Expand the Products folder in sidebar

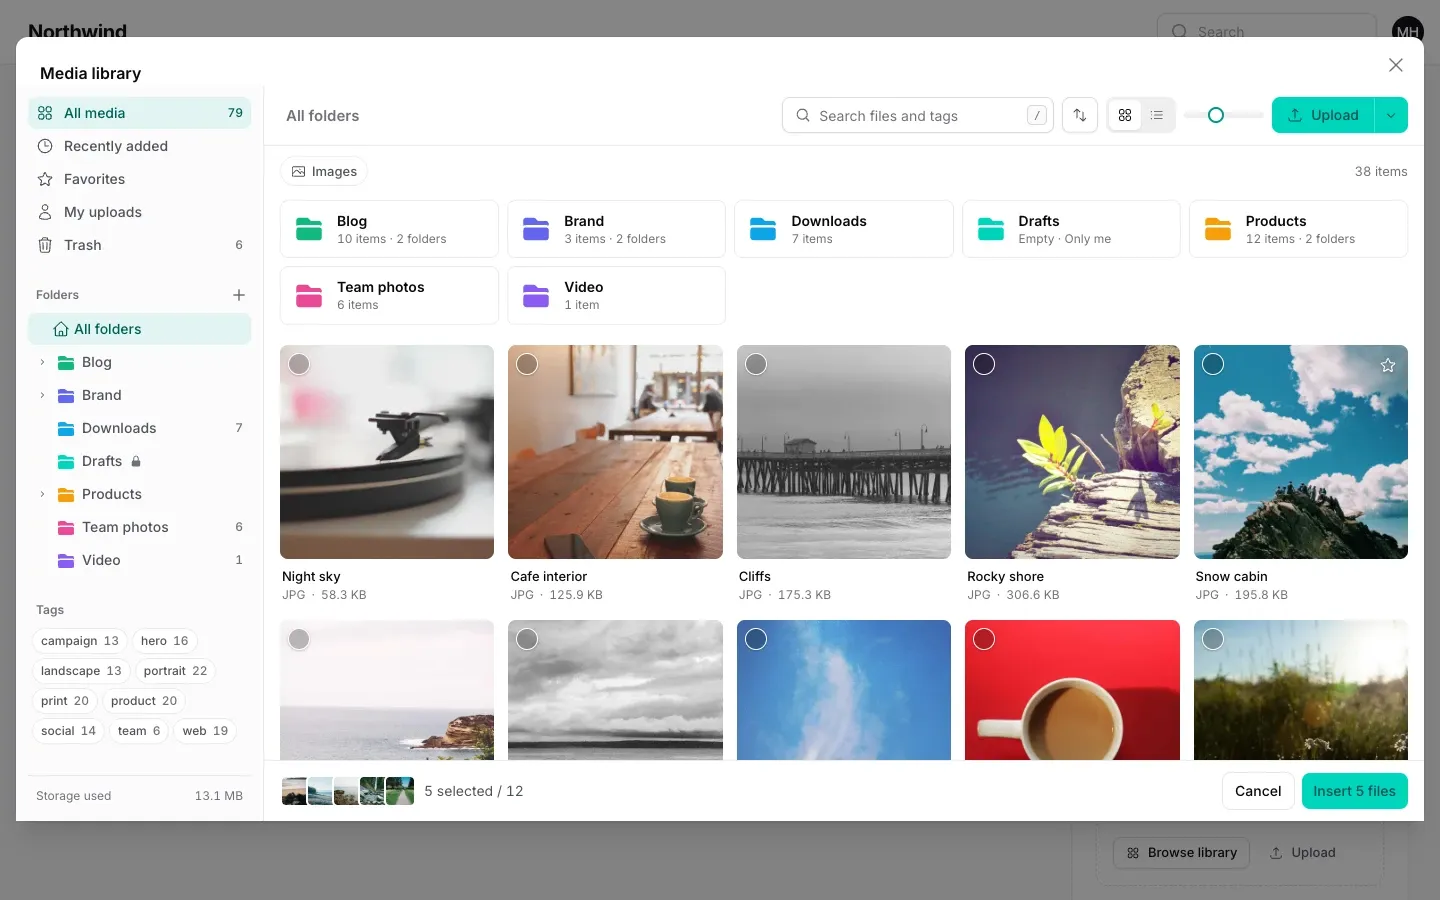coord(42,494)
